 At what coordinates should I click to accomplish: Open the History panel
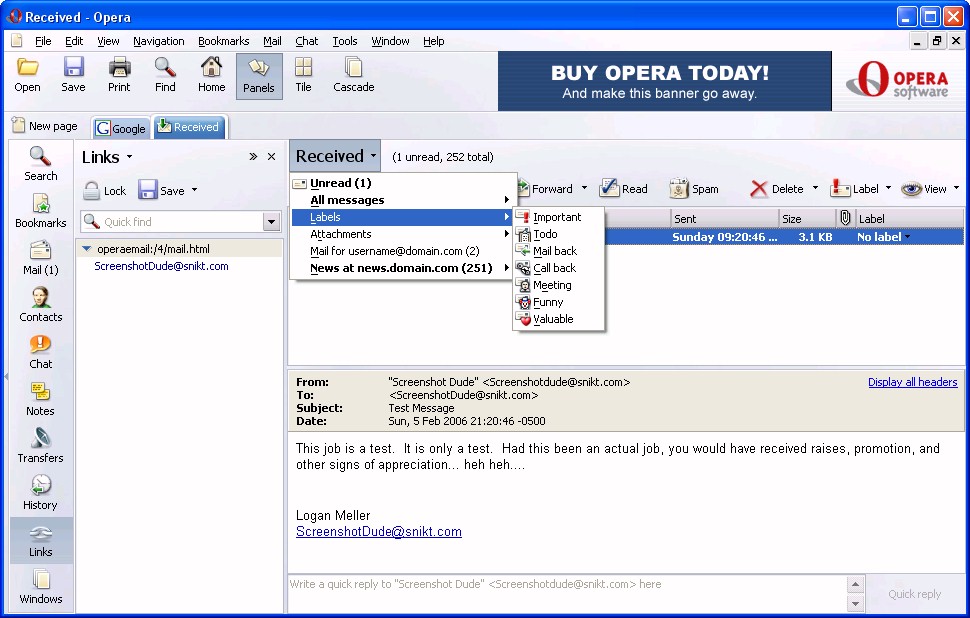(40, 493)
